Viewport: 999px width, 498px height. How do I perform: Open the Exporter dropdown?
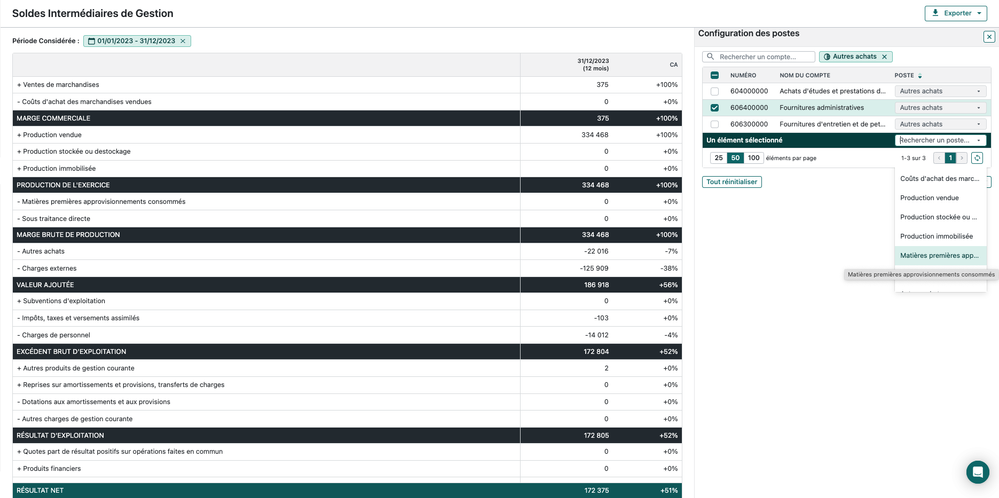[x=955, y=13]
